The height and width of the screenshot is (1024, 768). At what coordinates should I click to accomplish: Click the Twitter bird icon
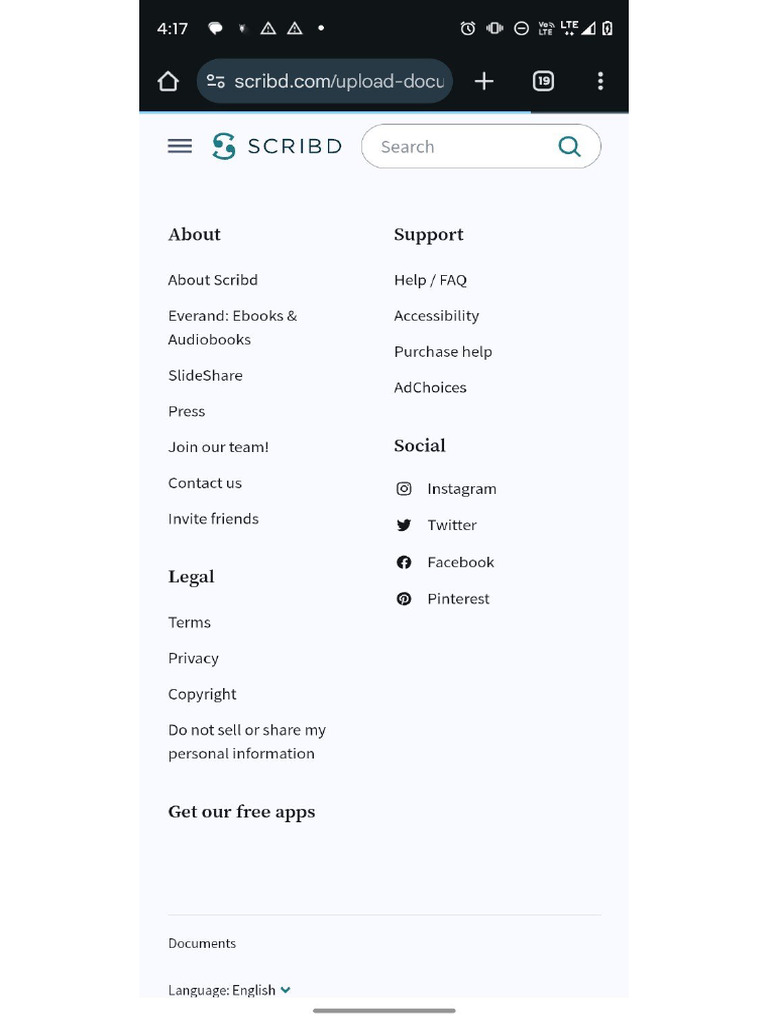coord(404,525)
